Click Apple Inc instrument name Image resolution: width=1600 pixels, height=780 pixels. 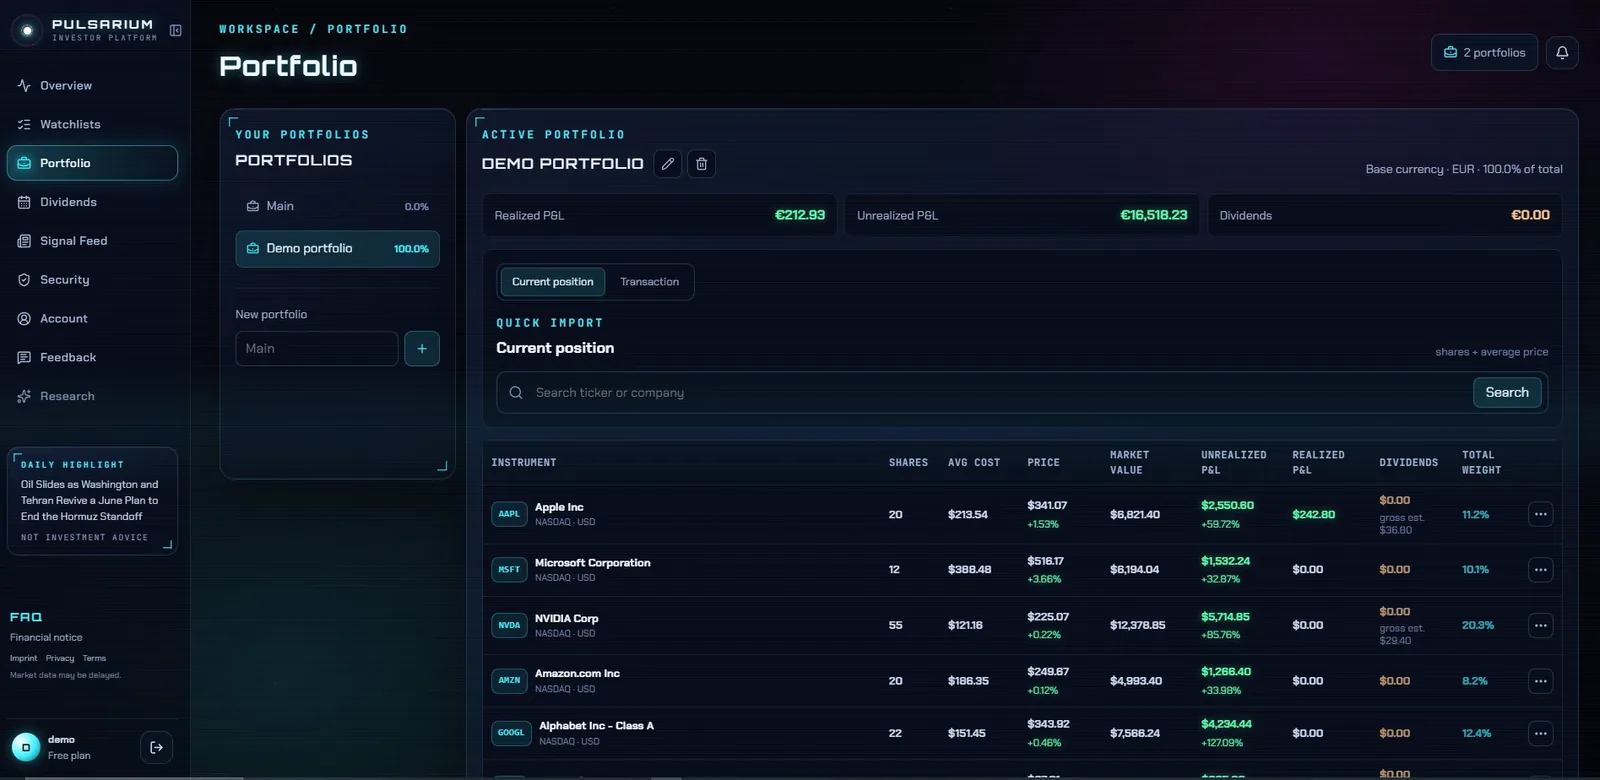(559, 508)
